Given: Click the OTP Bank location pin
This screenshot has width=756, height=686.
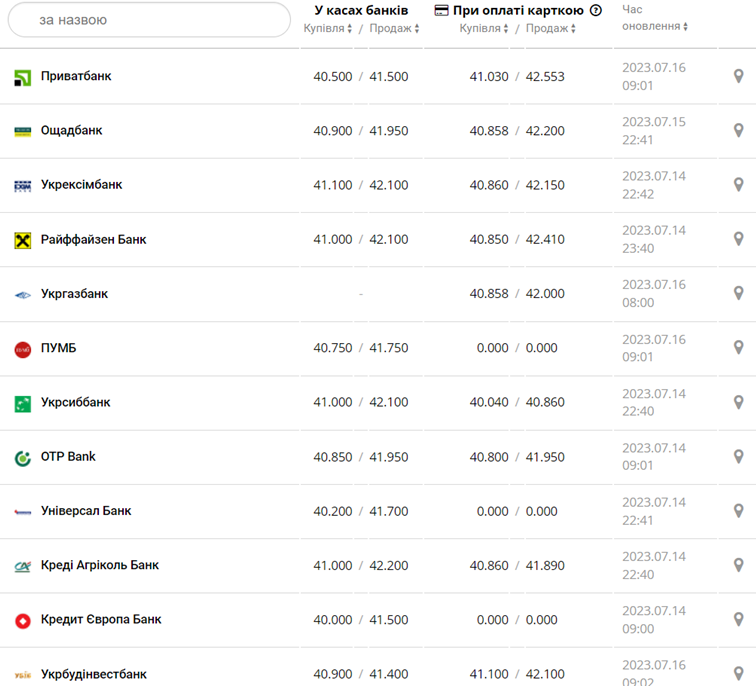Looking at the screenshot, I should tap(738, 457).
